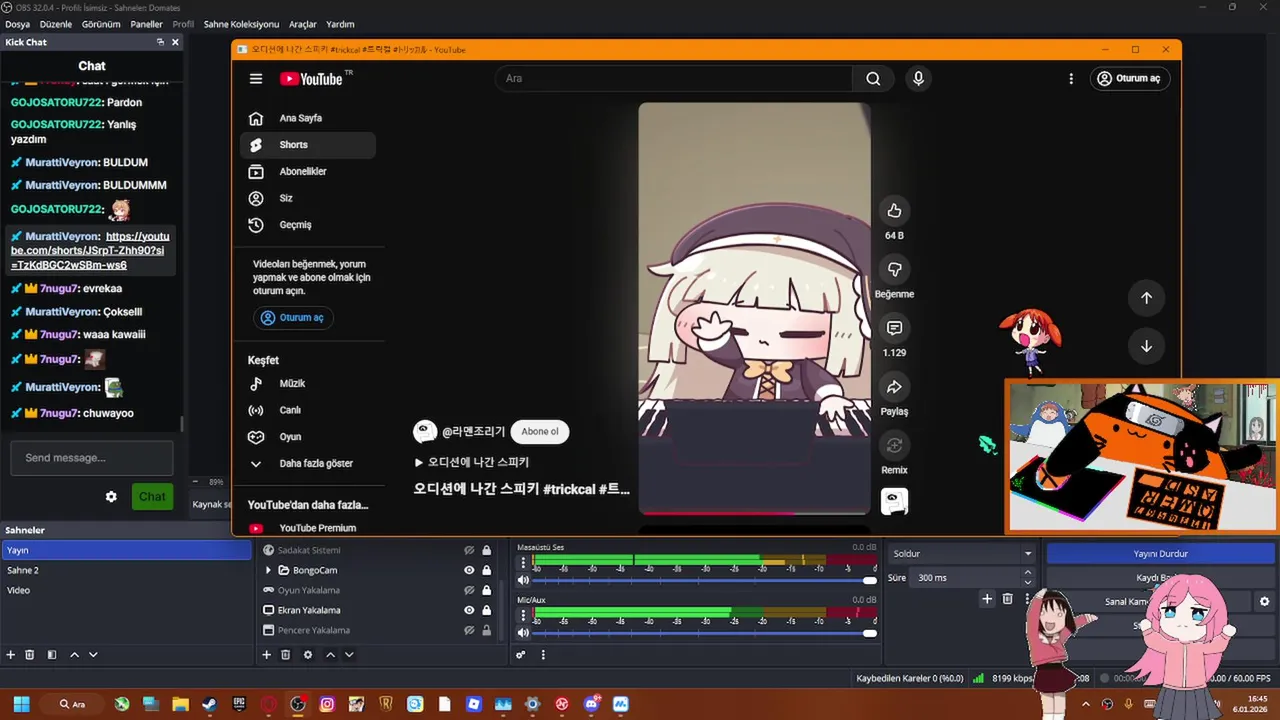Open YouTube settings three-dot menu
Viewport: 1280px width, 720px height.
pos(1071,78)
